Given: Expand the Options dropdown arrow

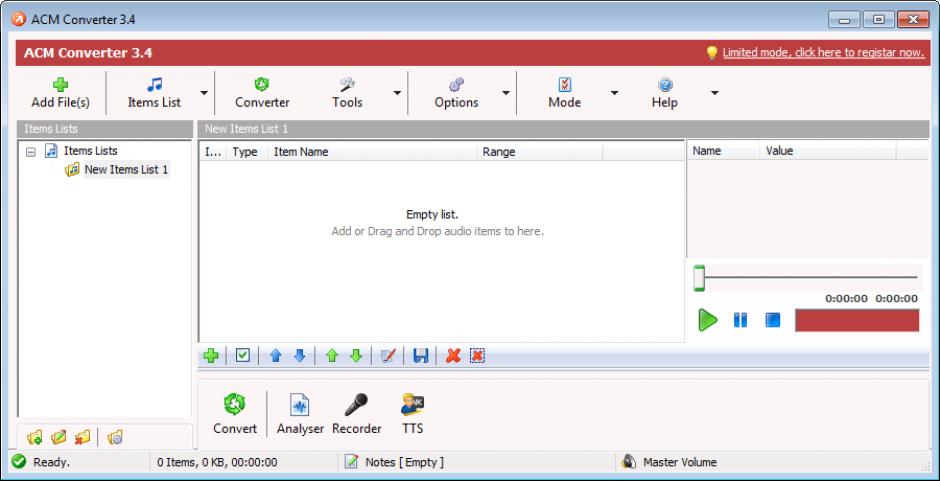Looking at the screenshot, I should 506,93.
